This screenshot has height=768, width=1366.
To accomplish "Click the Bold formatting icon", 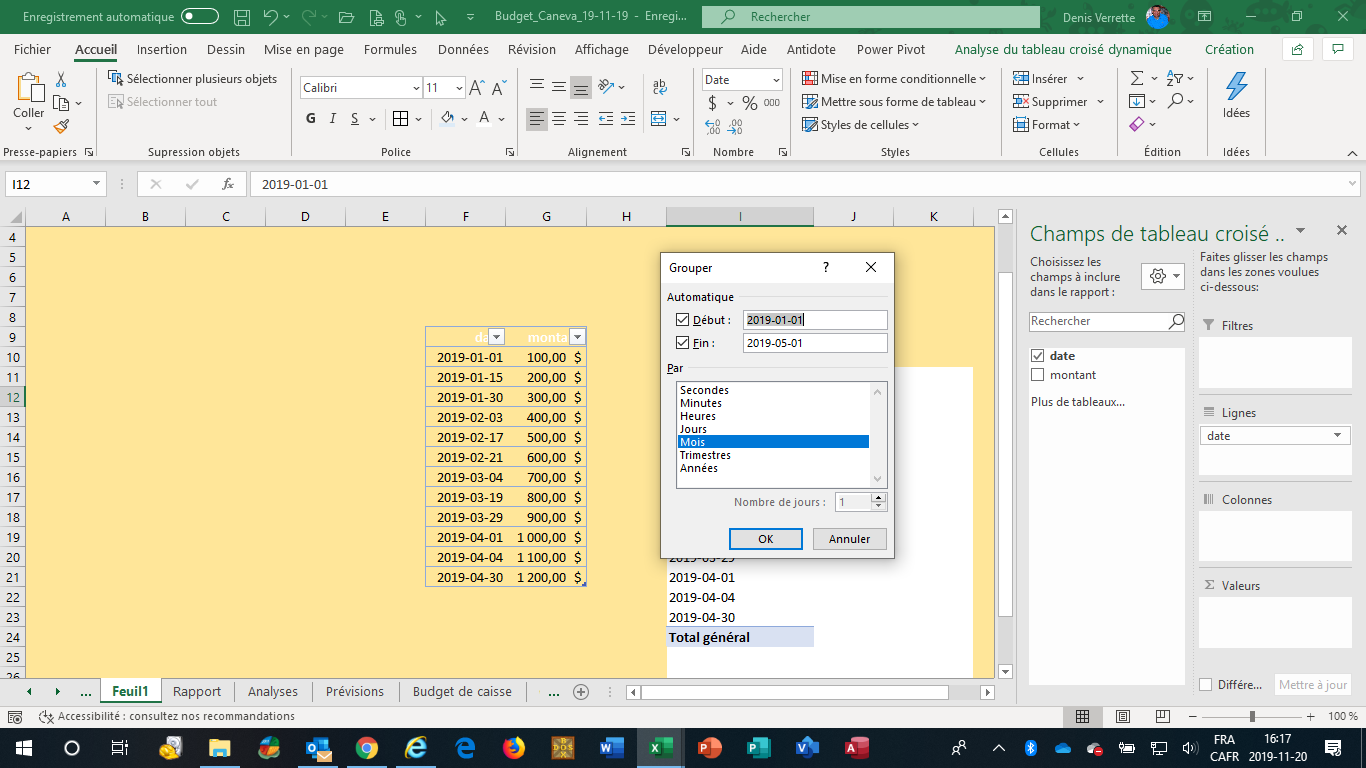I will (310, 119).
